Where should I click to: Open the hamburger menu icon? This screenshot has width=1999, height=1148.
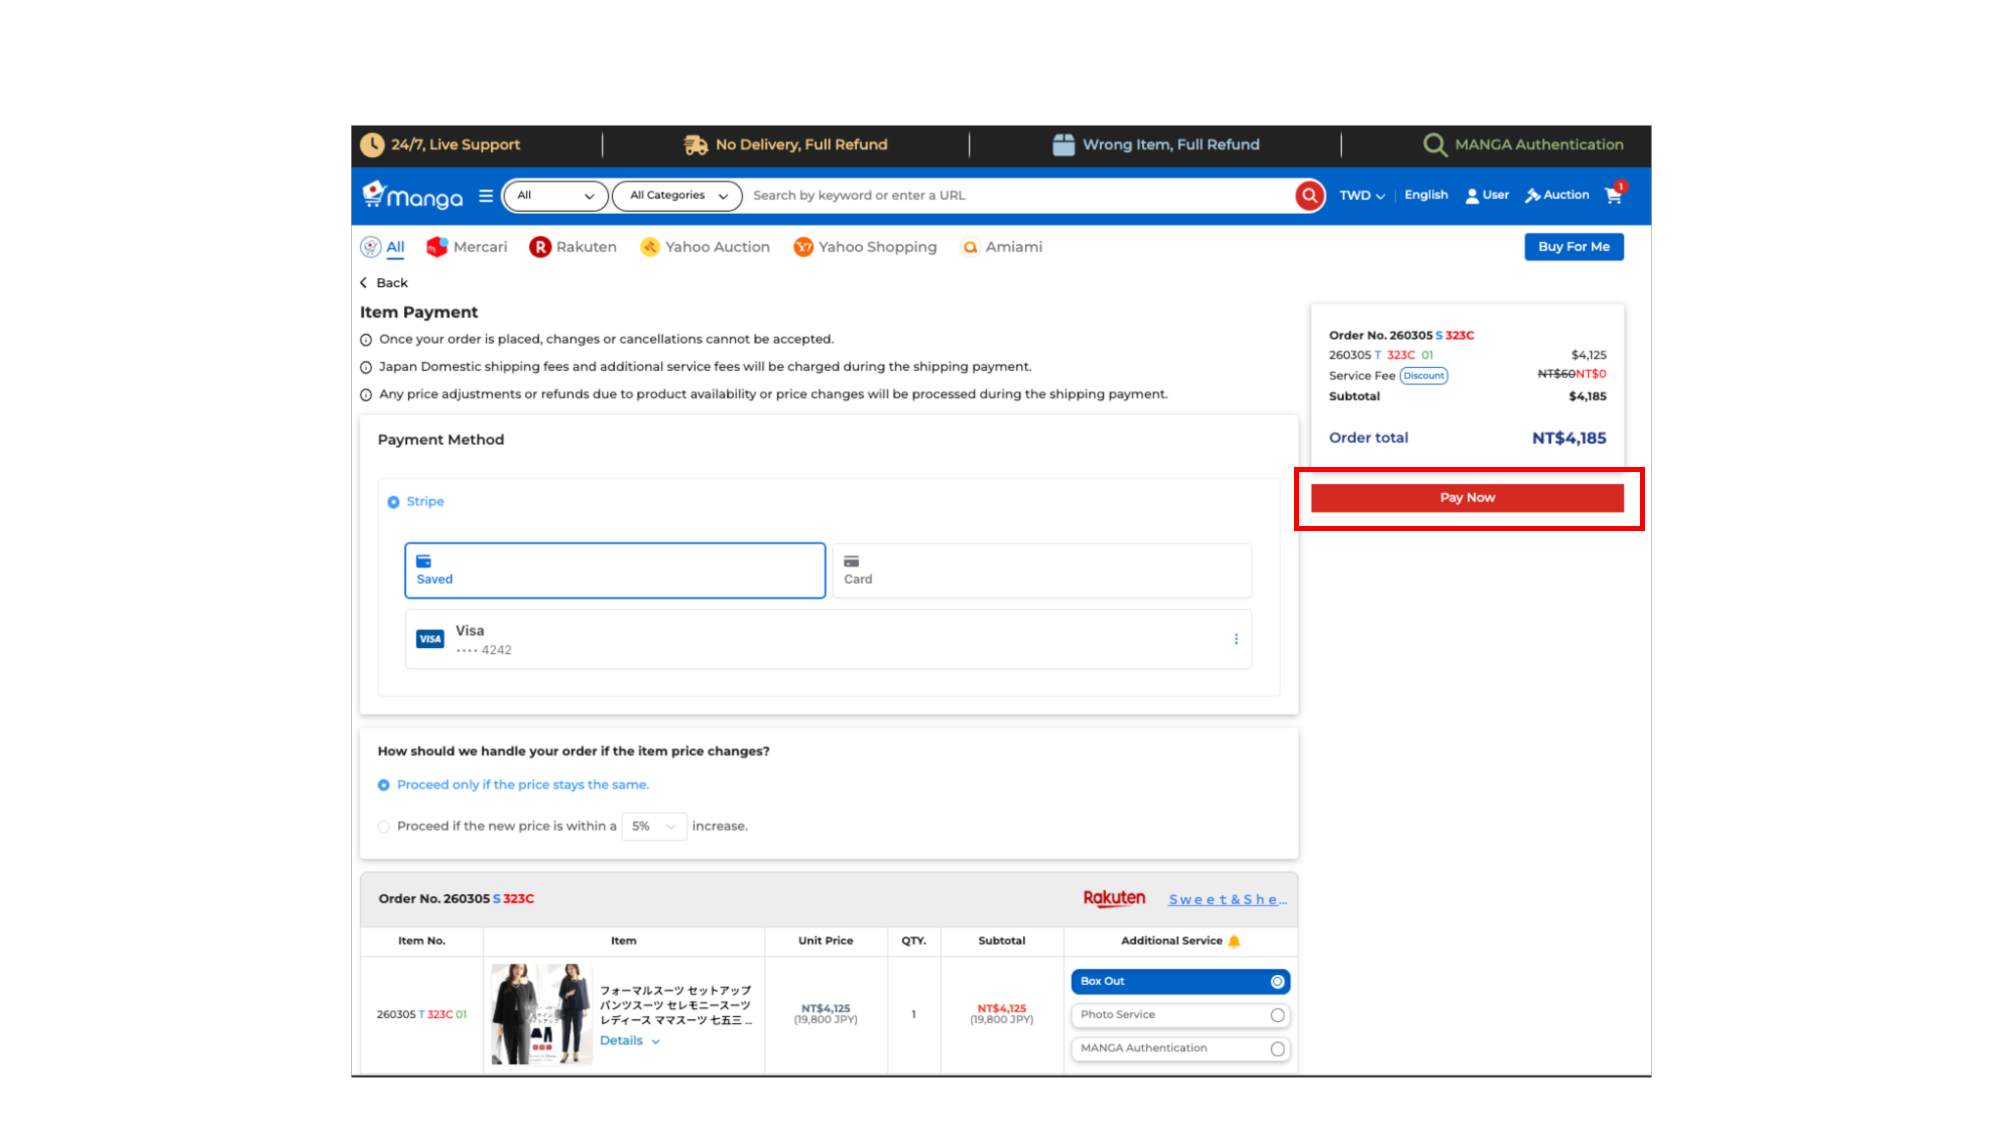(x=486, y=196)
